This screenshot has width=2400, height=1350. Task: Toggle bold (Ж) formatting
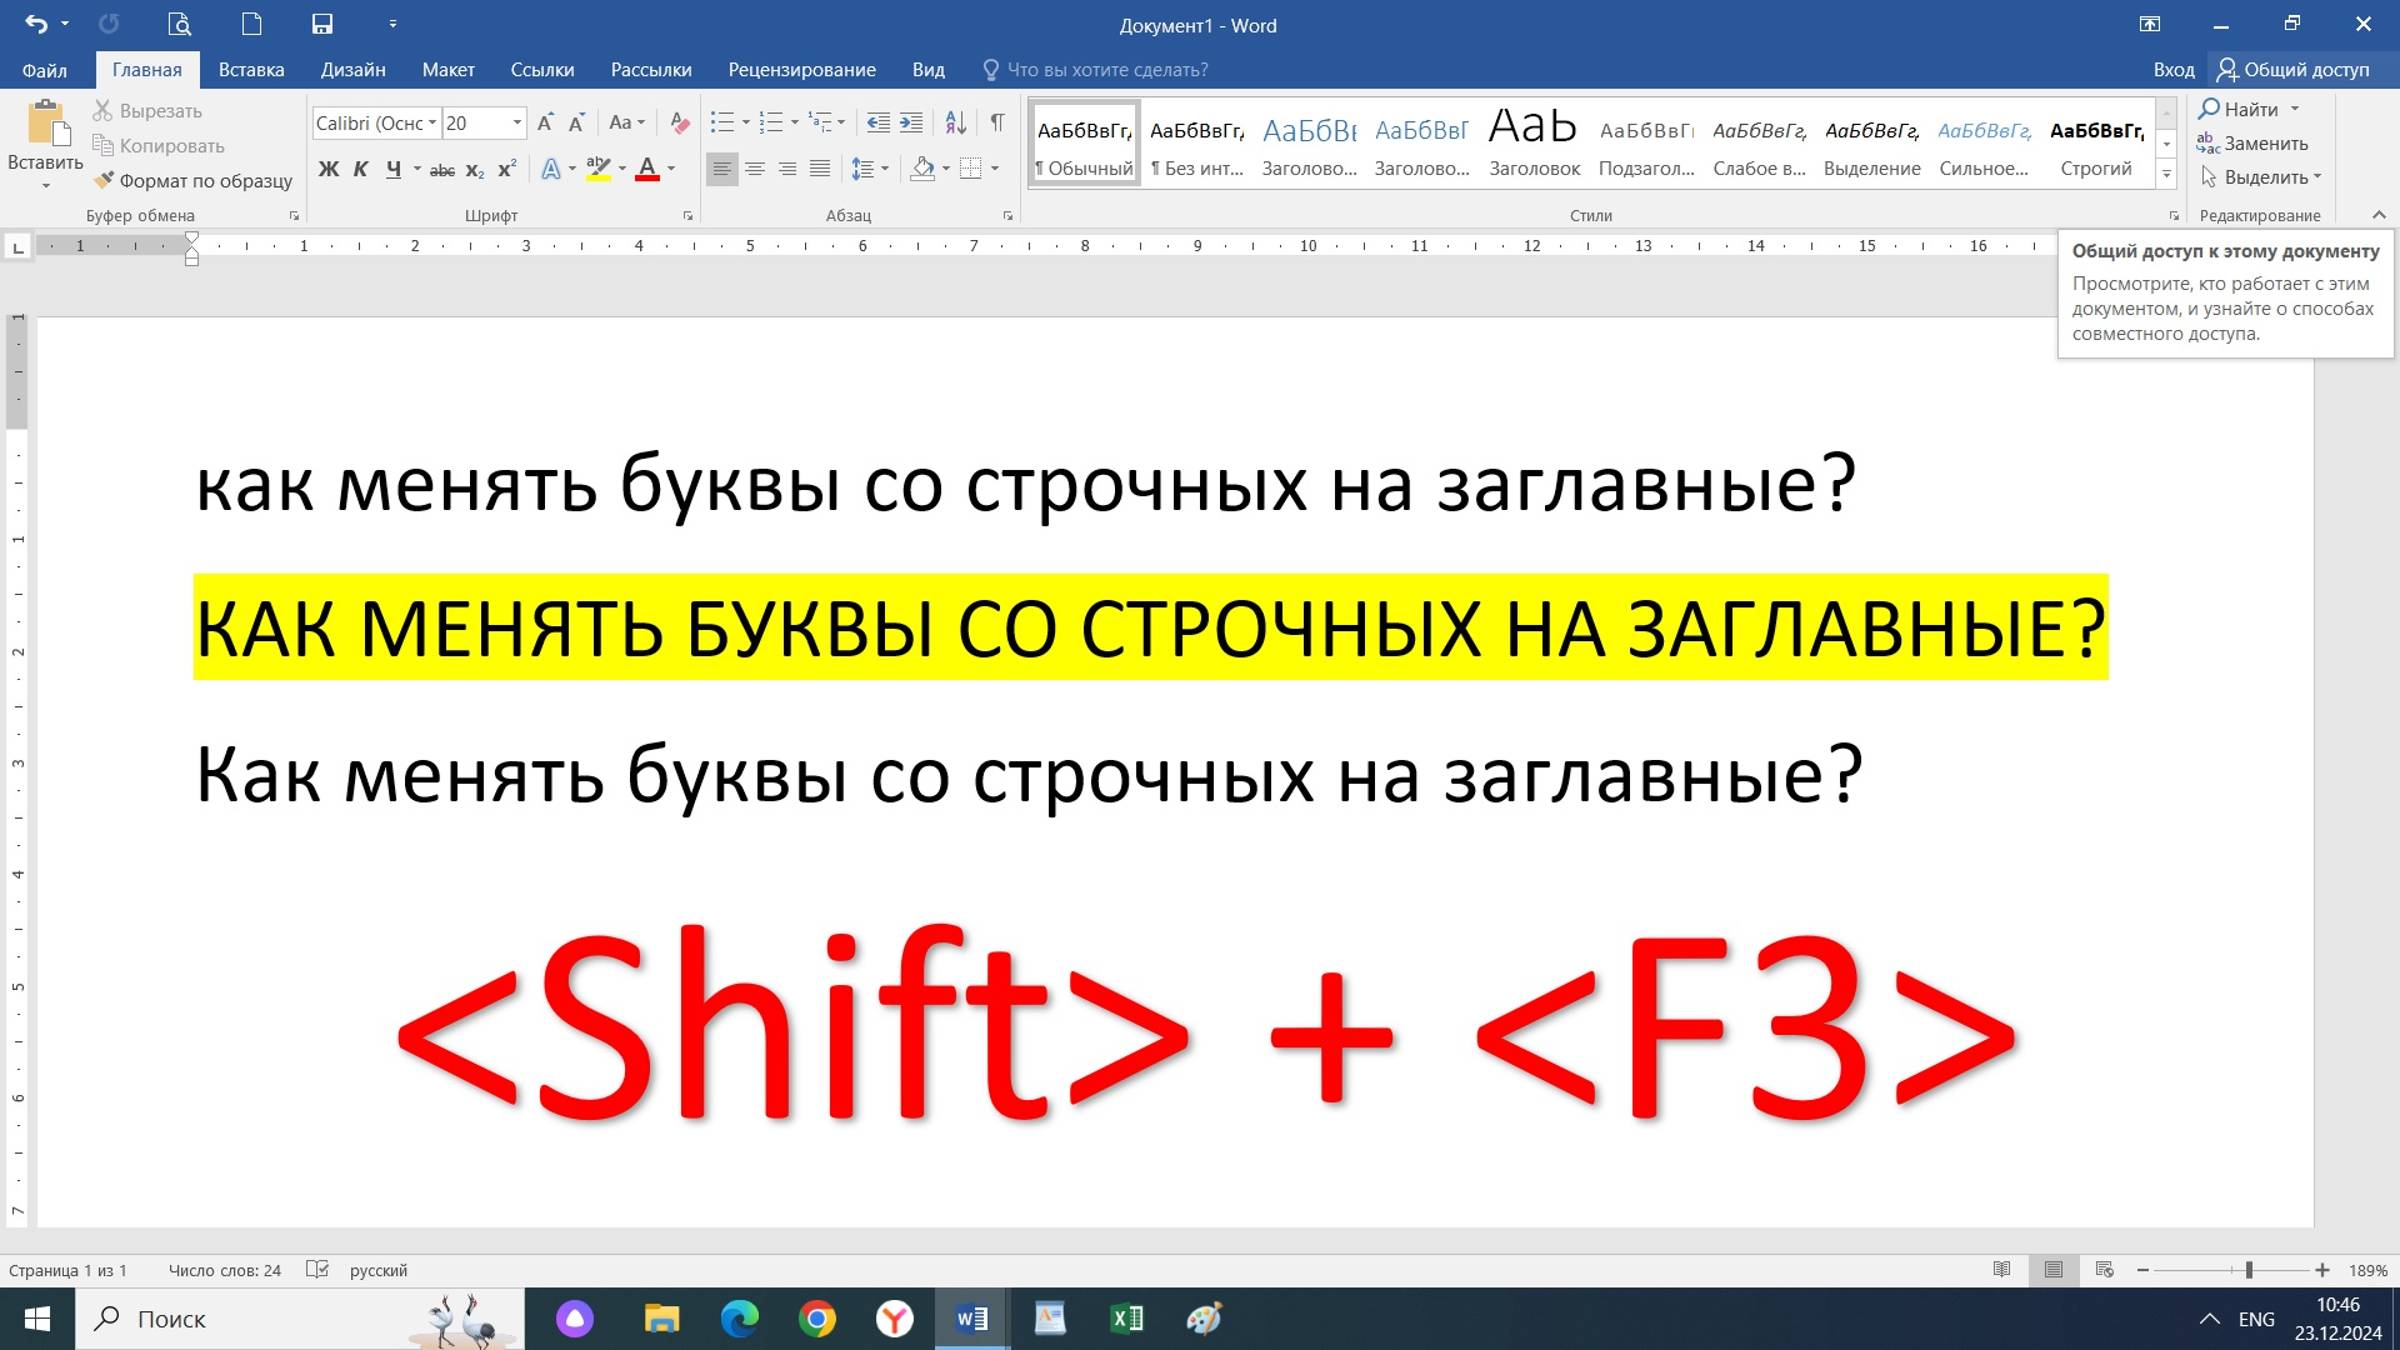328,169
